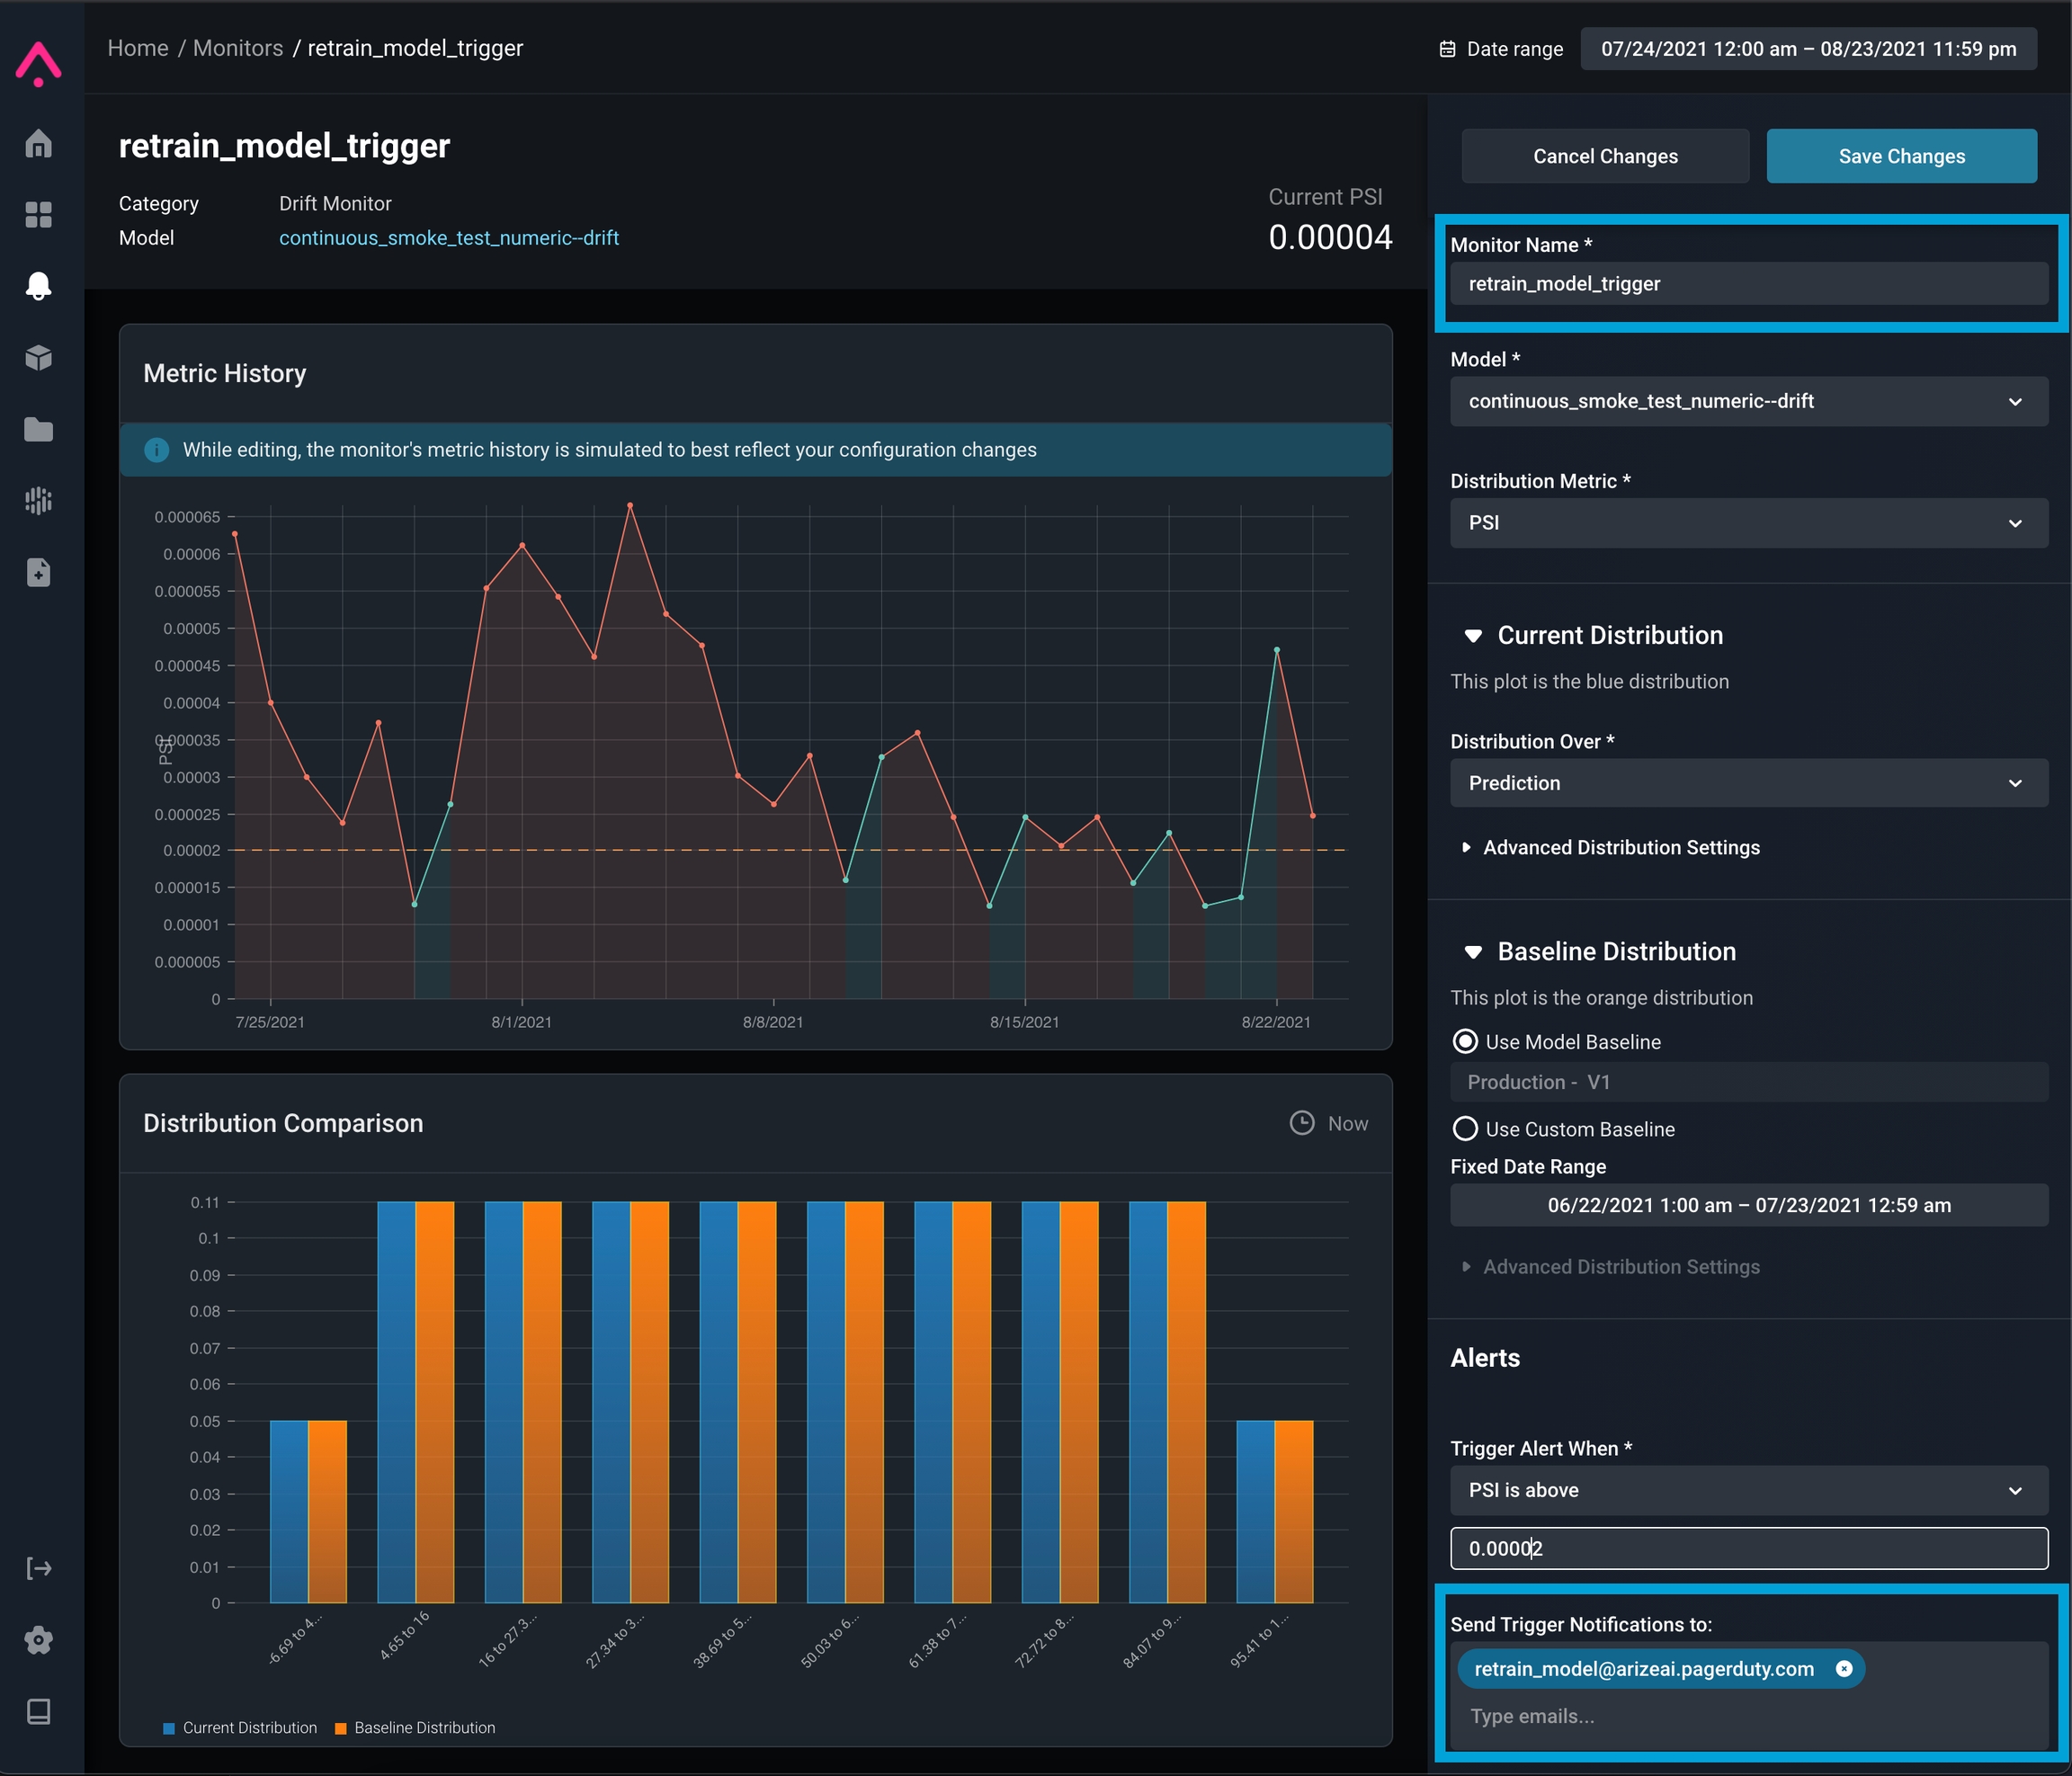
Task: Go to Monitors in breadcrumb
Action: click(x=238, y=48)
